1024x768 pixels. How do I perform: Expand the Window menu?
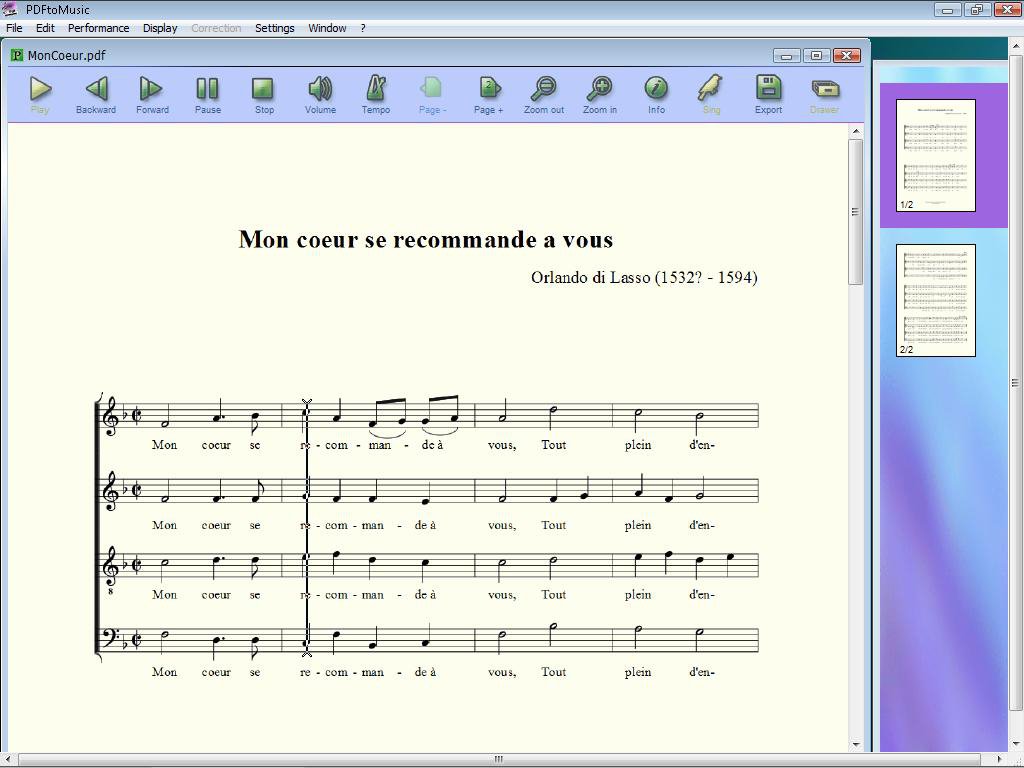pyautogui.click(x=327, y=28)
